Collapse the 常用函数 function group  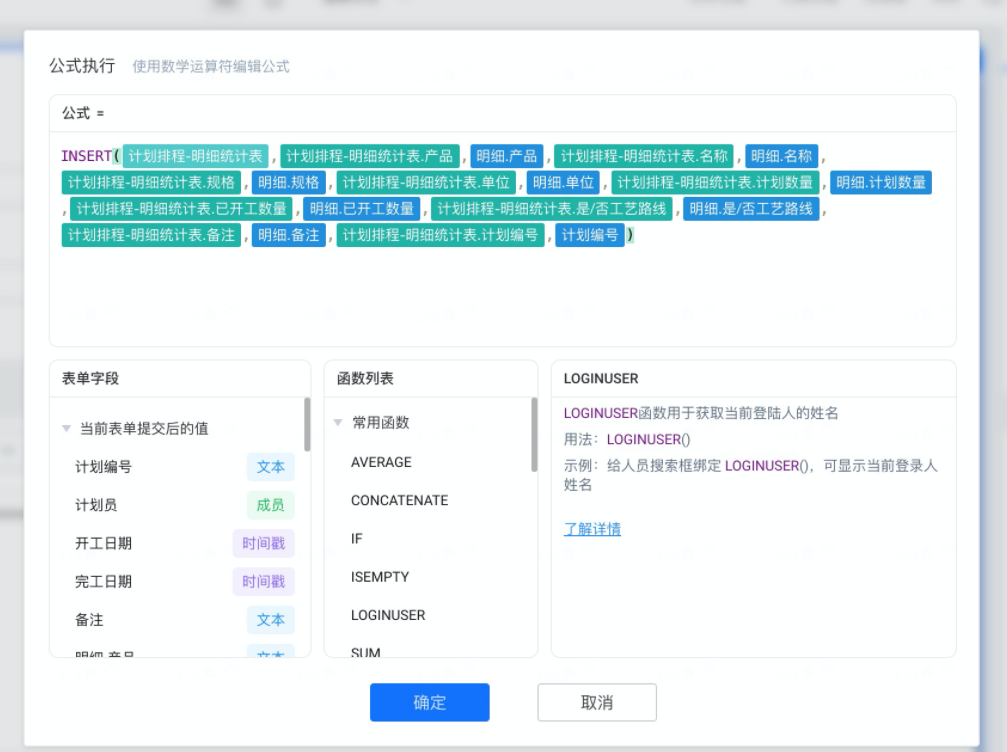click(338, 423)
